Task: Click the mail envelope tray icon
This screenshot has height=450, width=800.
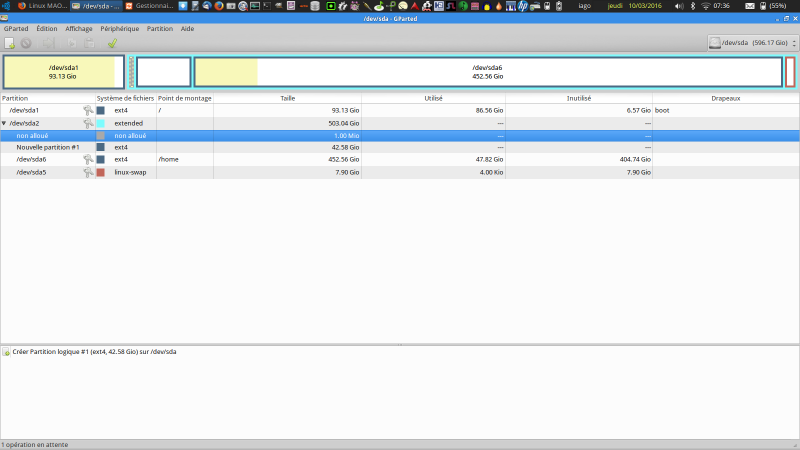Action: [x=749, y=6]
